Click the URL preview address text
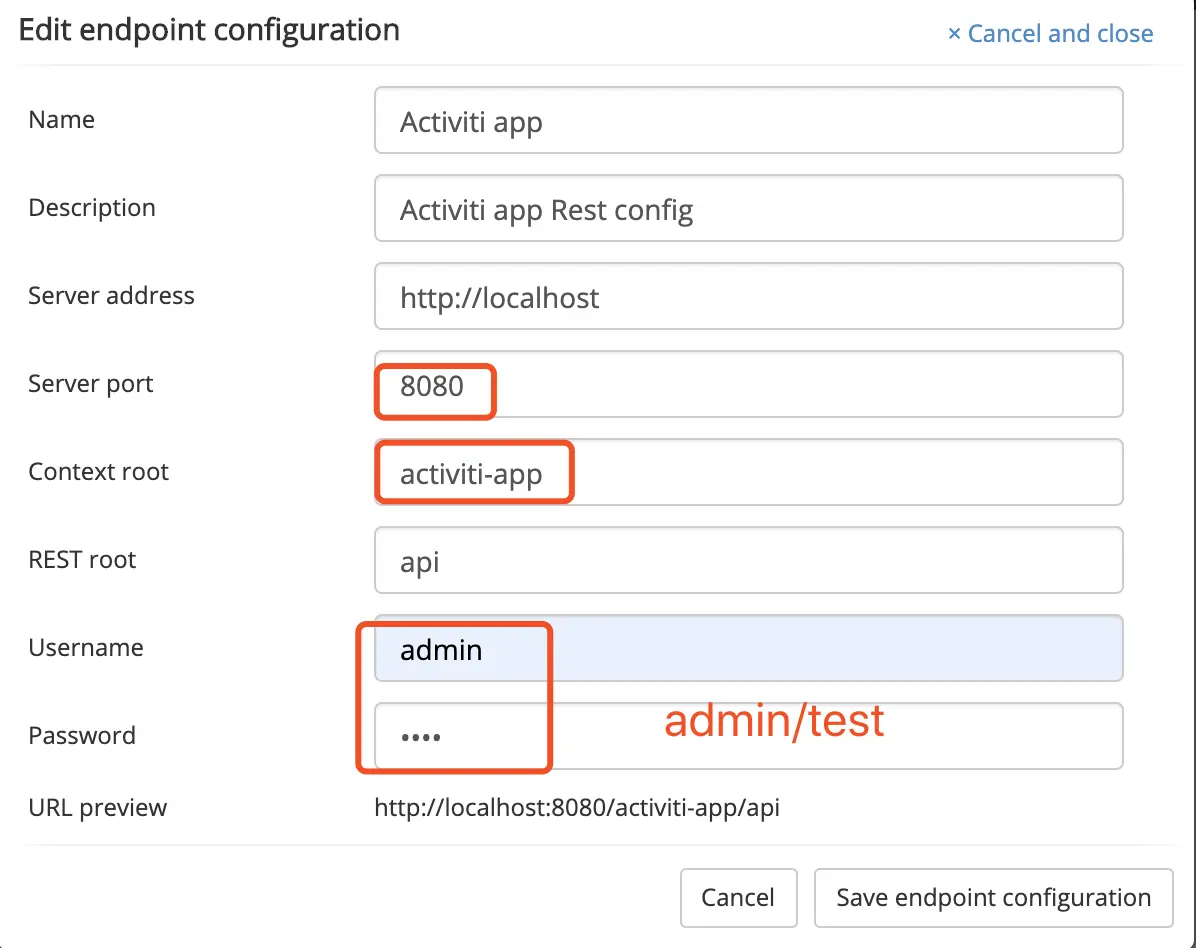 (577, 807)
